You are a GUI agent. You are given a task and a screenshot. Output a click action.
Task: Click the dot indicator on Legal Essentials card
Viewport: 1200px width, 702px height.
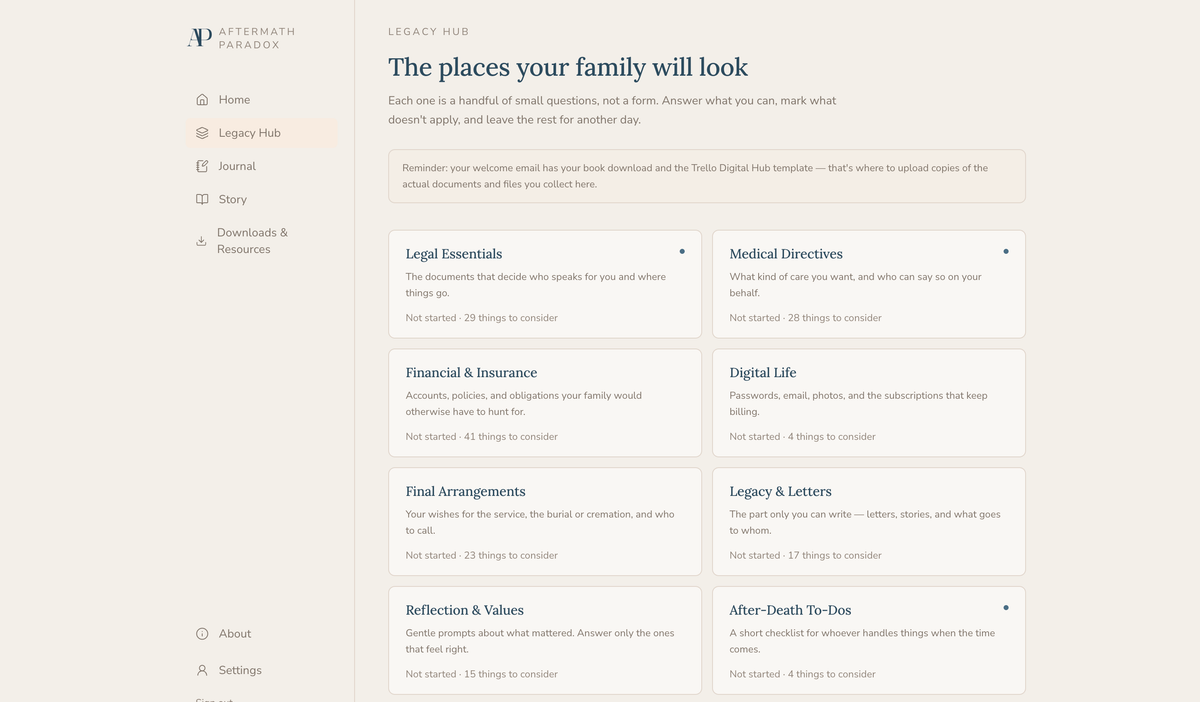pyautogui.click(x=682, y=251)
